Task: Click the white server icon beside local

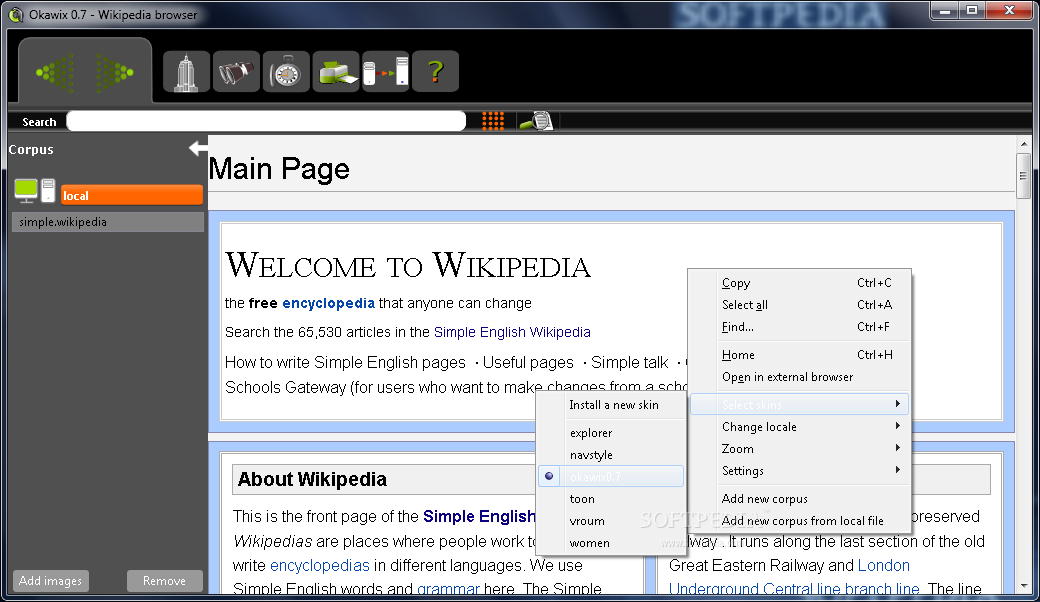Action: [48, 190]
